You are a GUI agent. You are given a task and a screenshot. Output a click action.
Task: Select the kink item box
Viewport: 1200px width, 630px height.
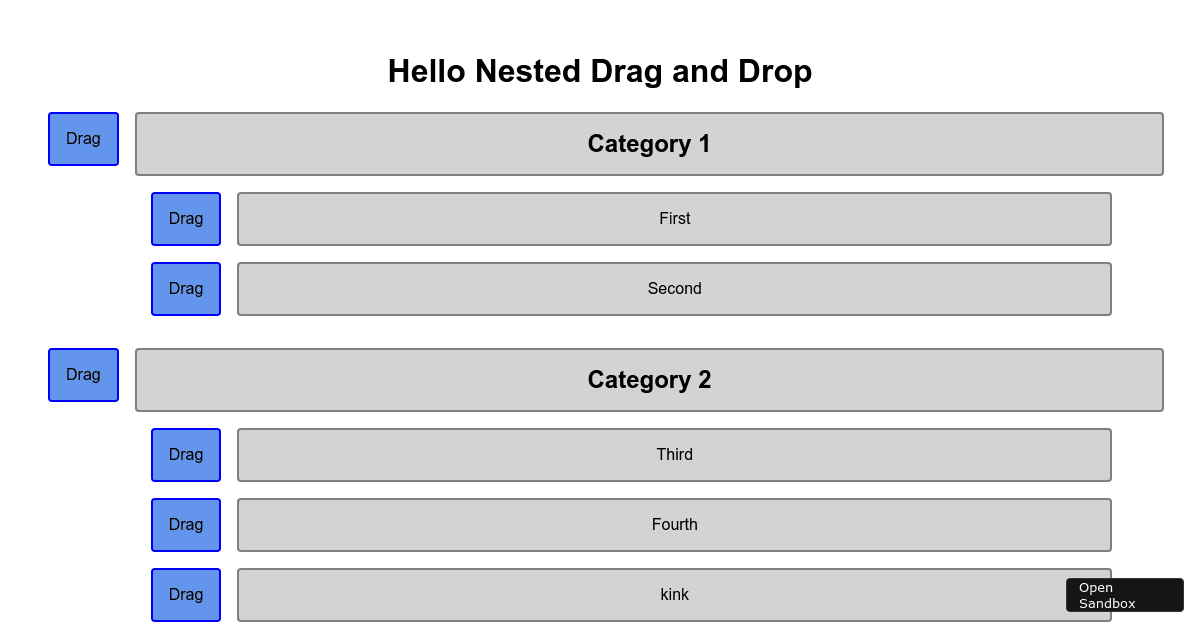pos(674,595)
